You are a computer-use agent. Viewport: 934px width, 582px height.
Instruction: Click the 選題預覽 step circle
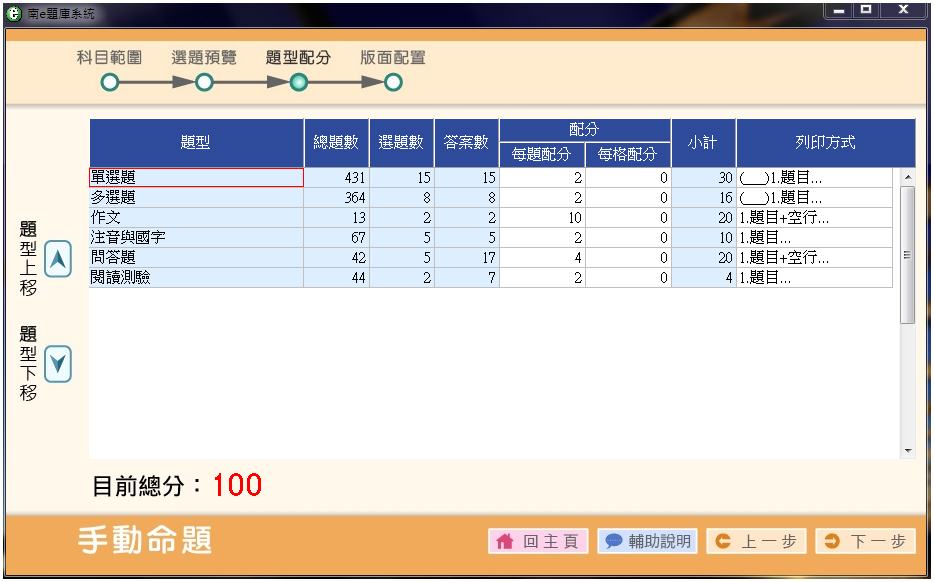pos(204,83)
